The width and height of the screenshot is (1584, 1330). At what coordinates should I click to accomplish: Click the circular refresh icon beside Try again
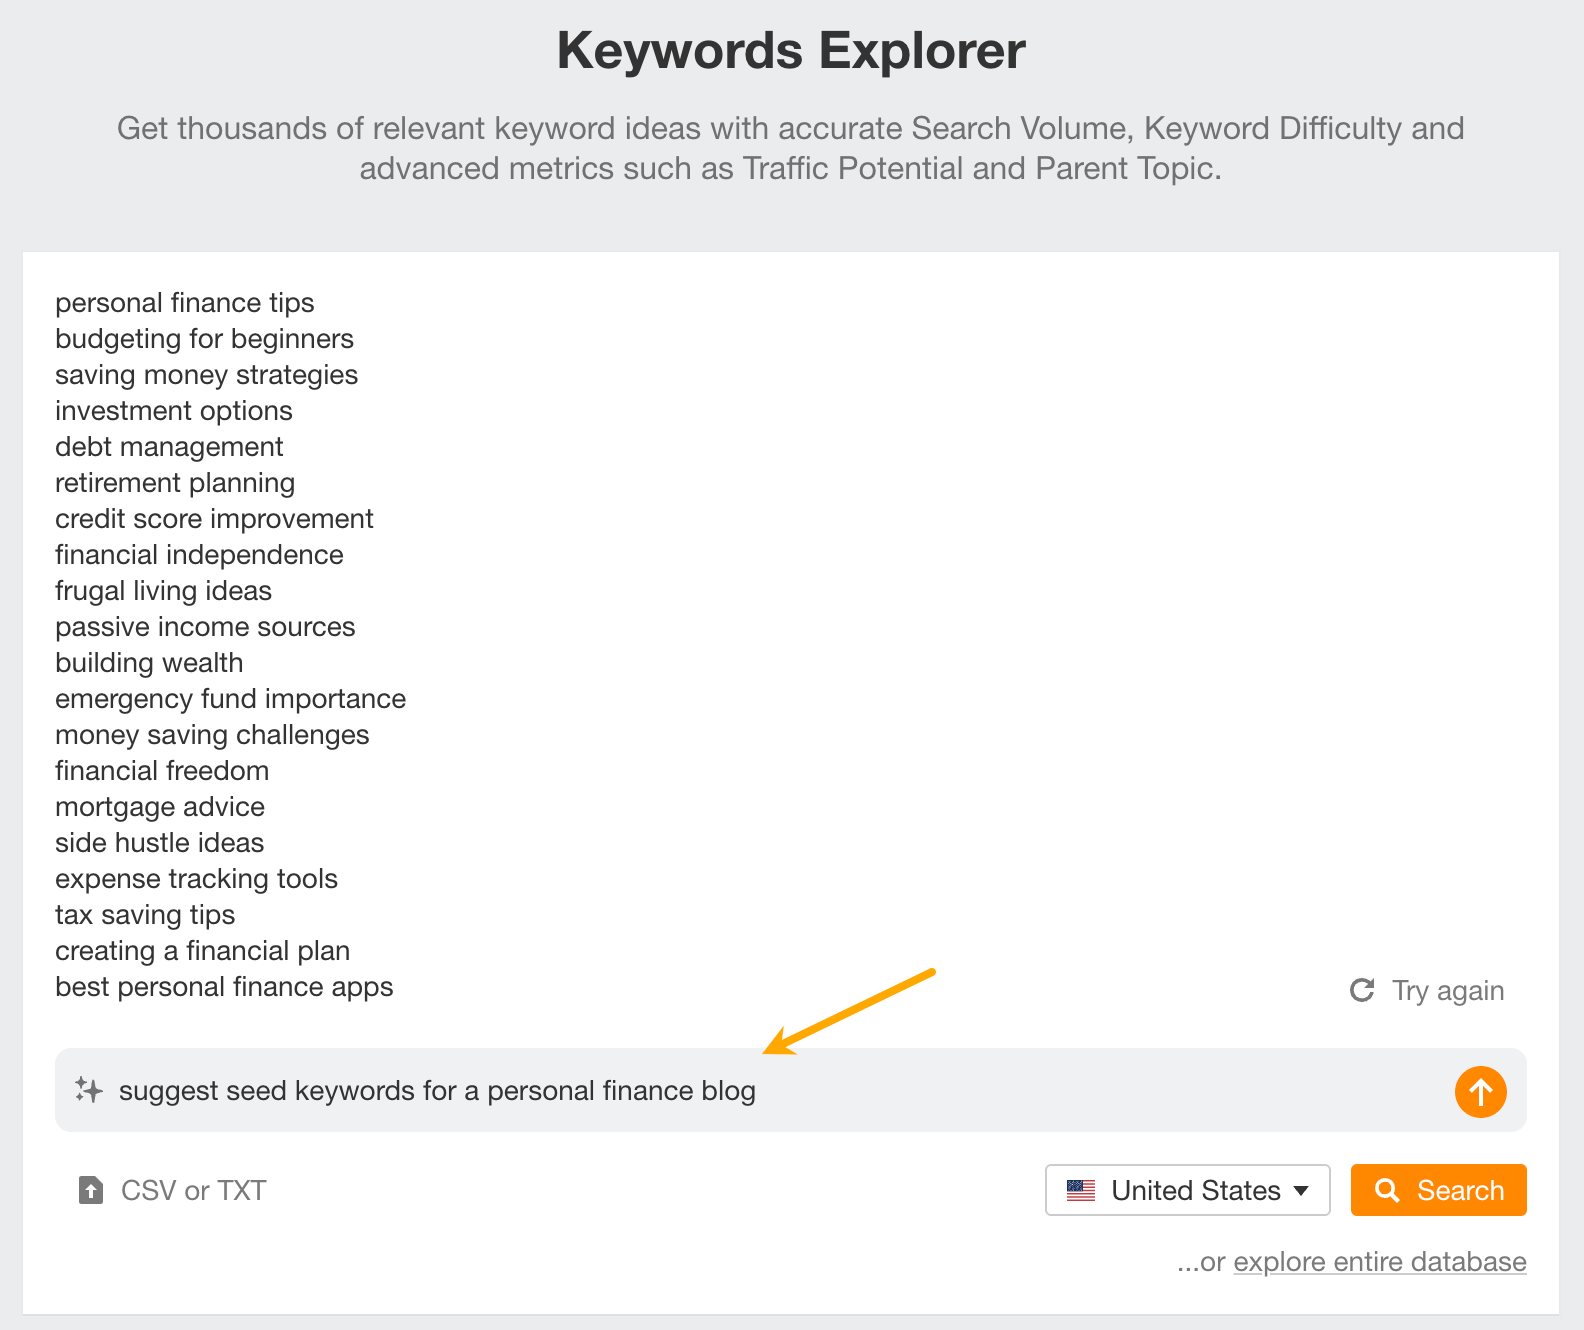pyautogui.click(x=1362, y=990)
